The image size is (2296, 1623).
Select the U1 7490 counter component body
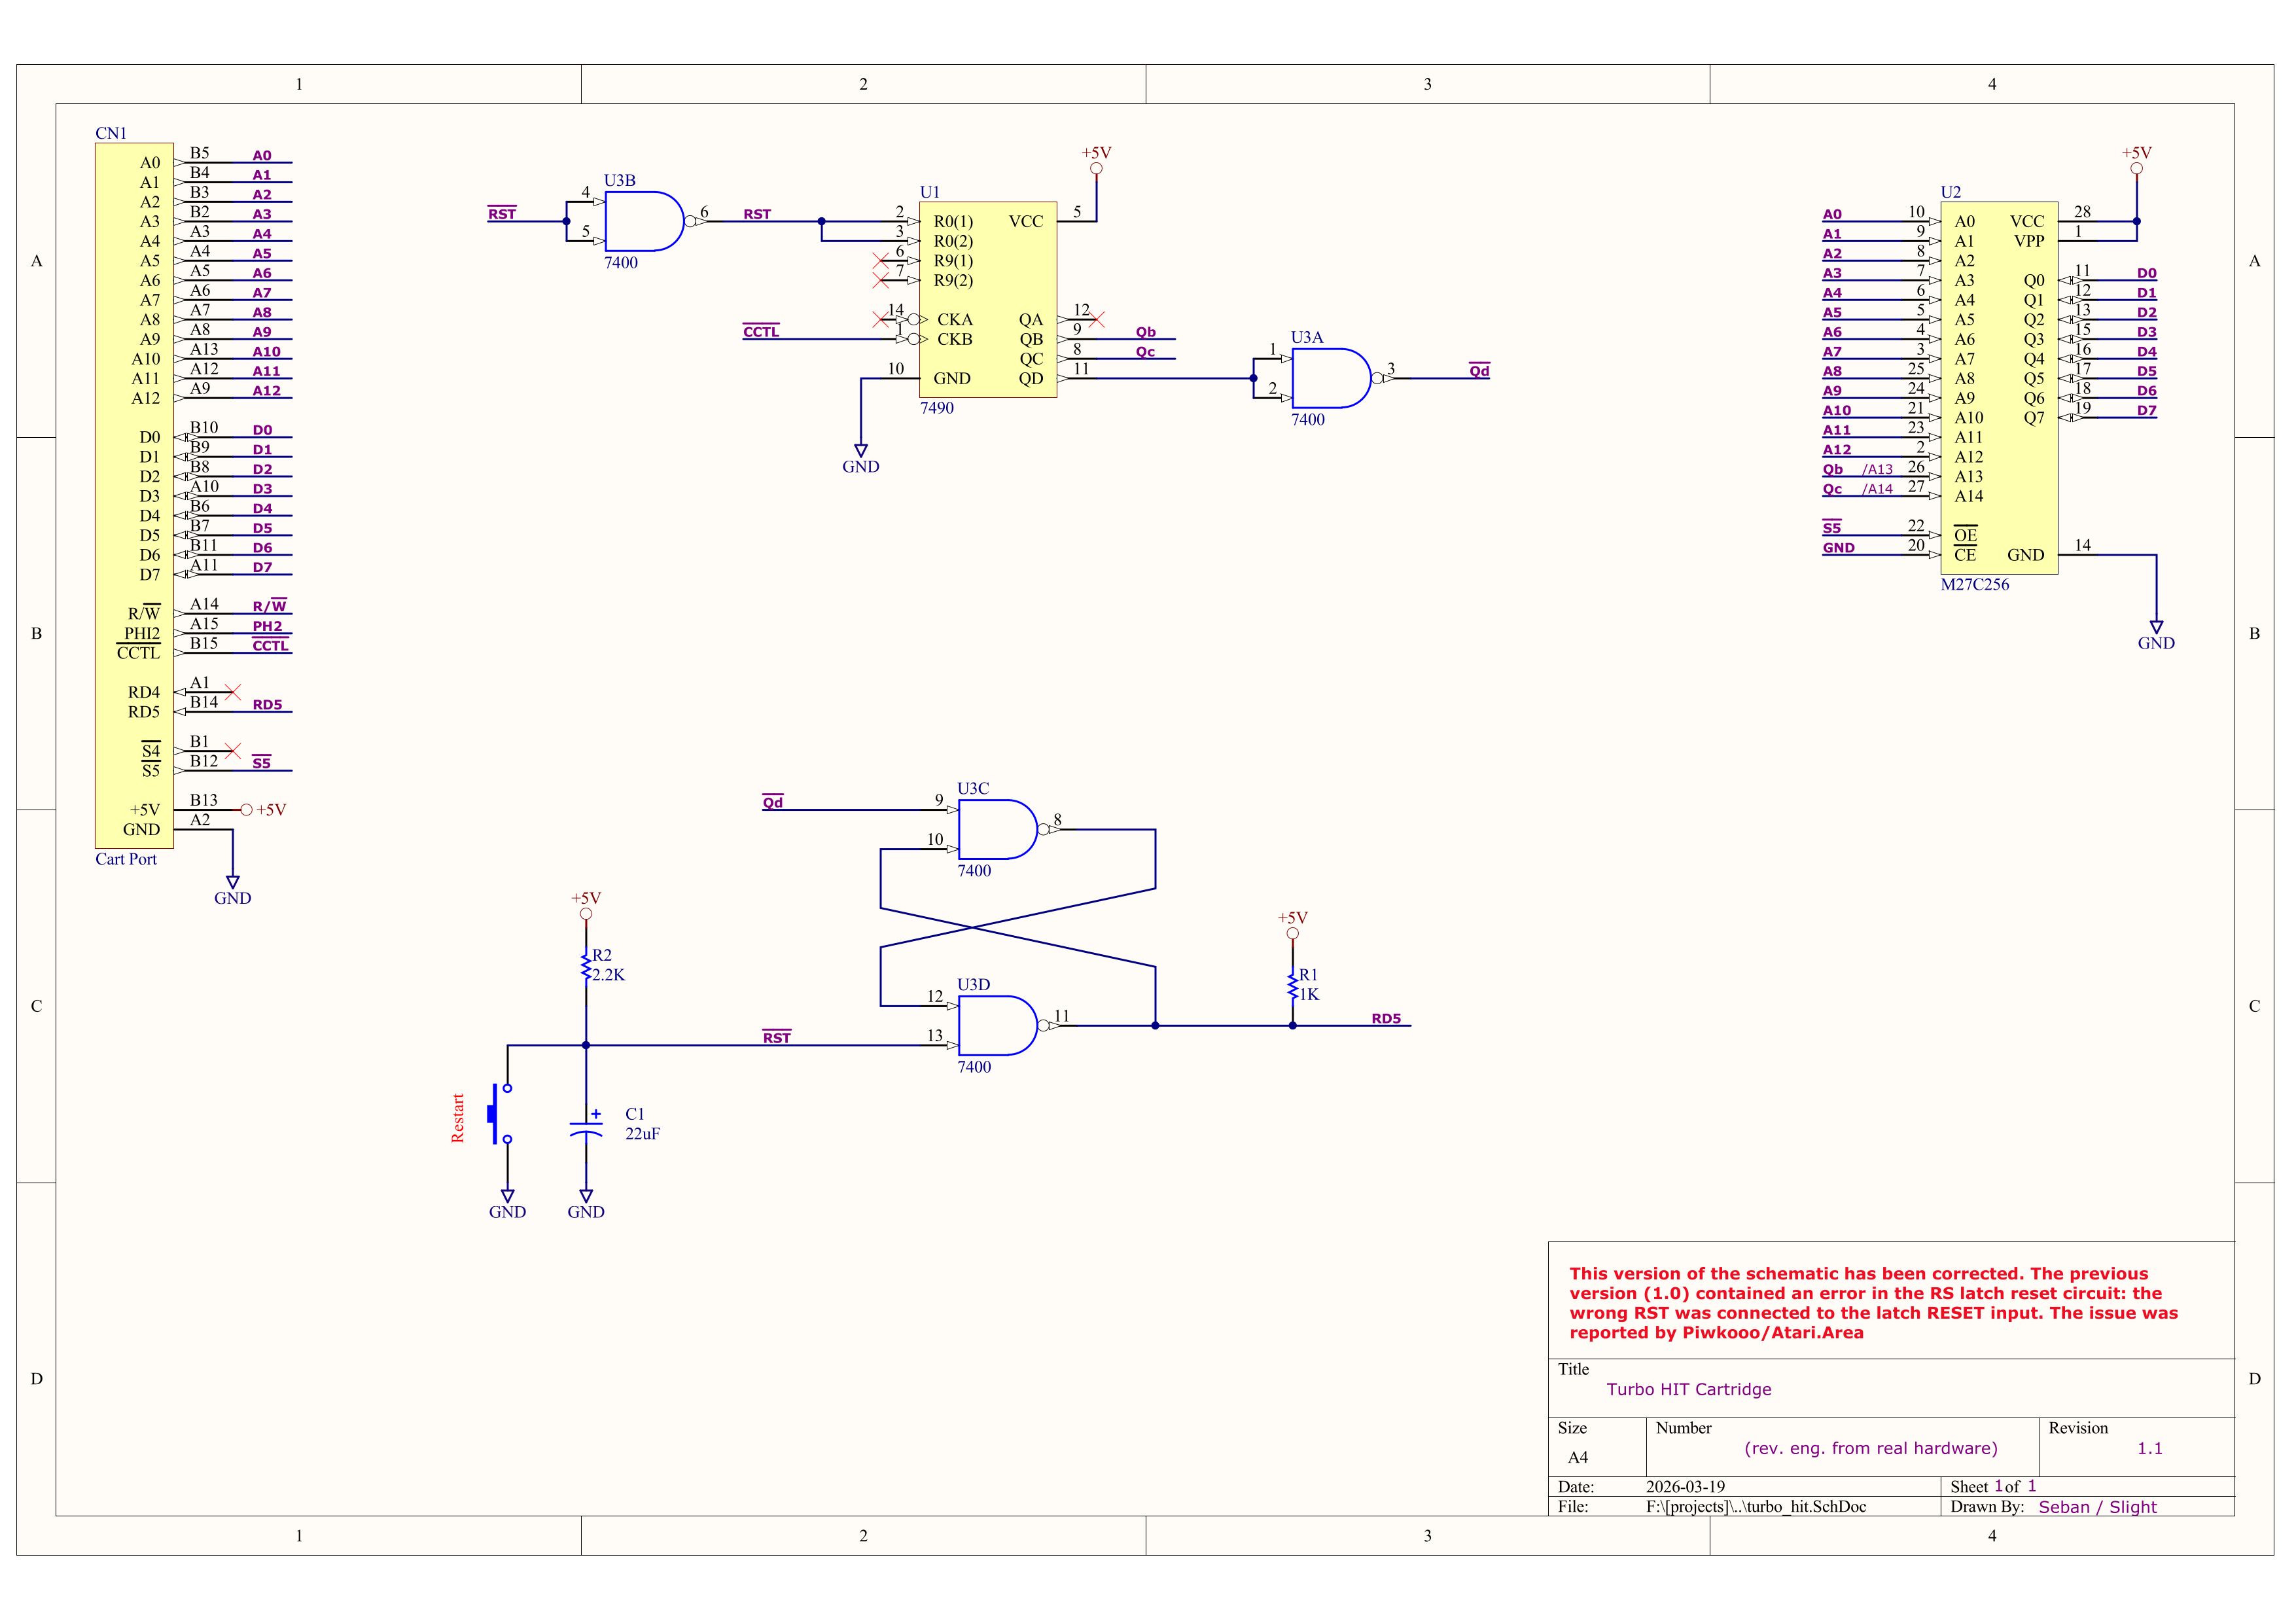[987, 299]
